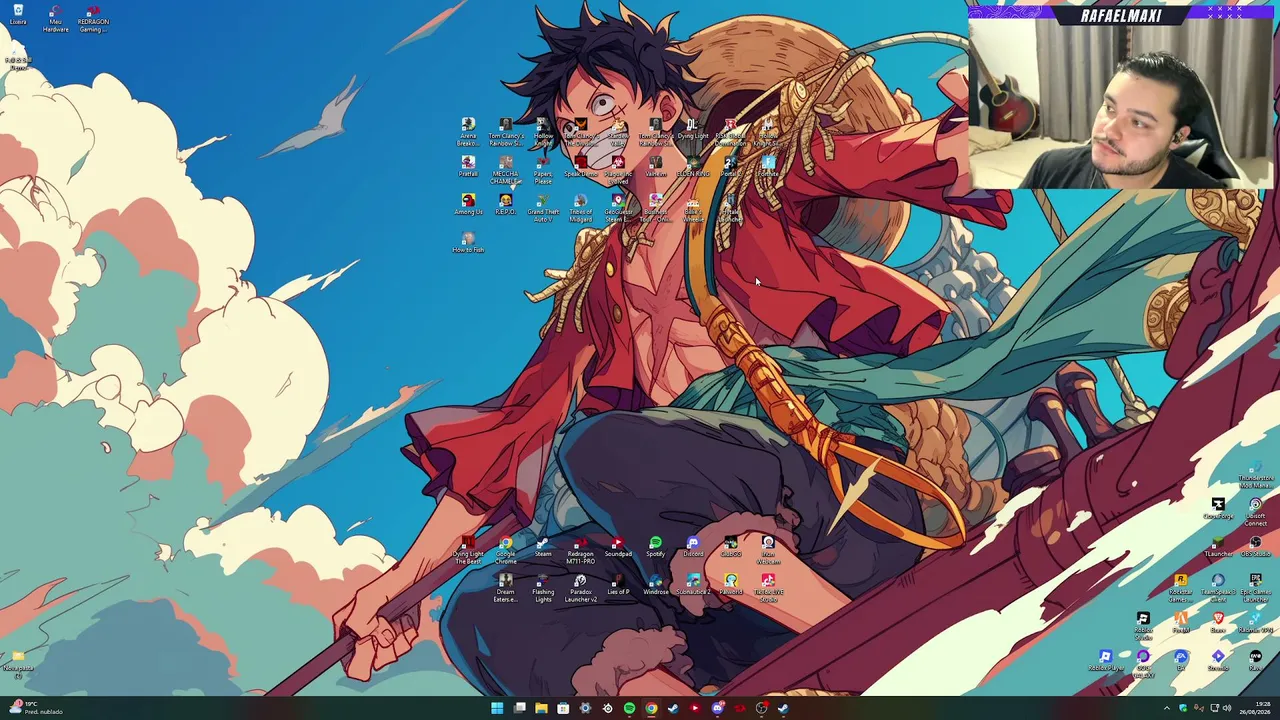Screen dimensions: 1280x720
Task: Open the Stardew Valley desktop shortcut
Action: coord(618,132)
